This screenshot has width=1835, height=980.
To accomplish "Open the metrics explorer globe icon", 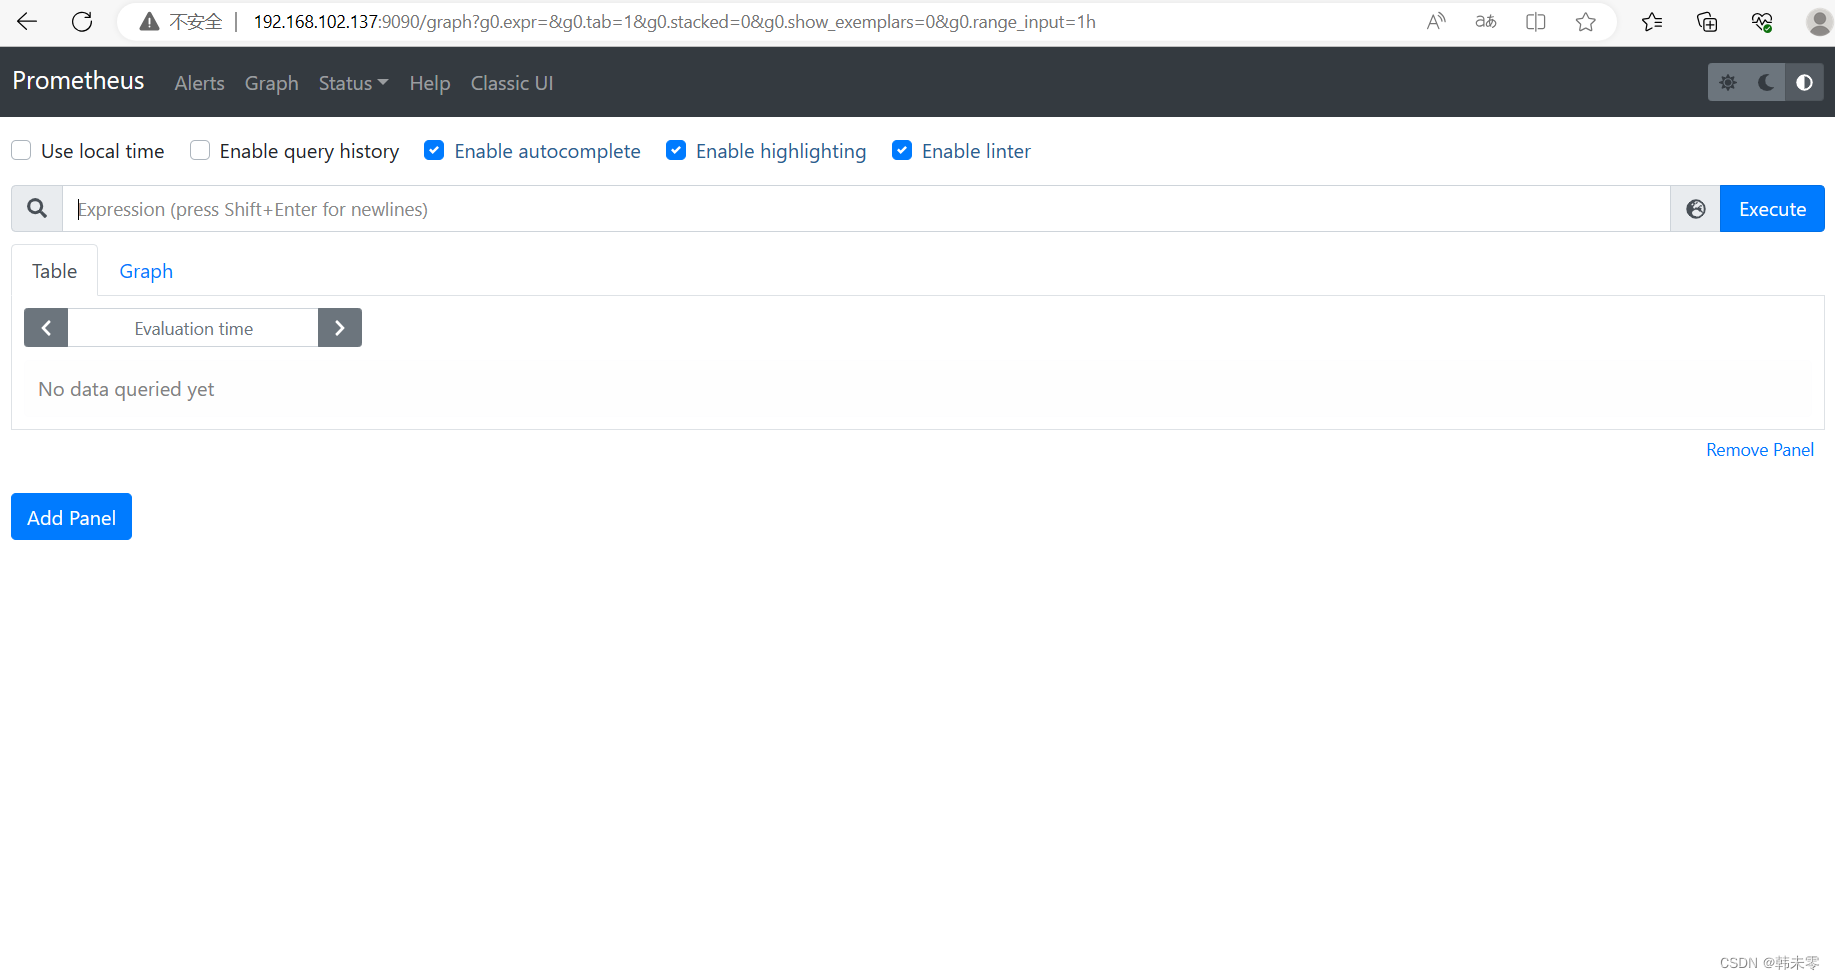I will coord(1696,208).
